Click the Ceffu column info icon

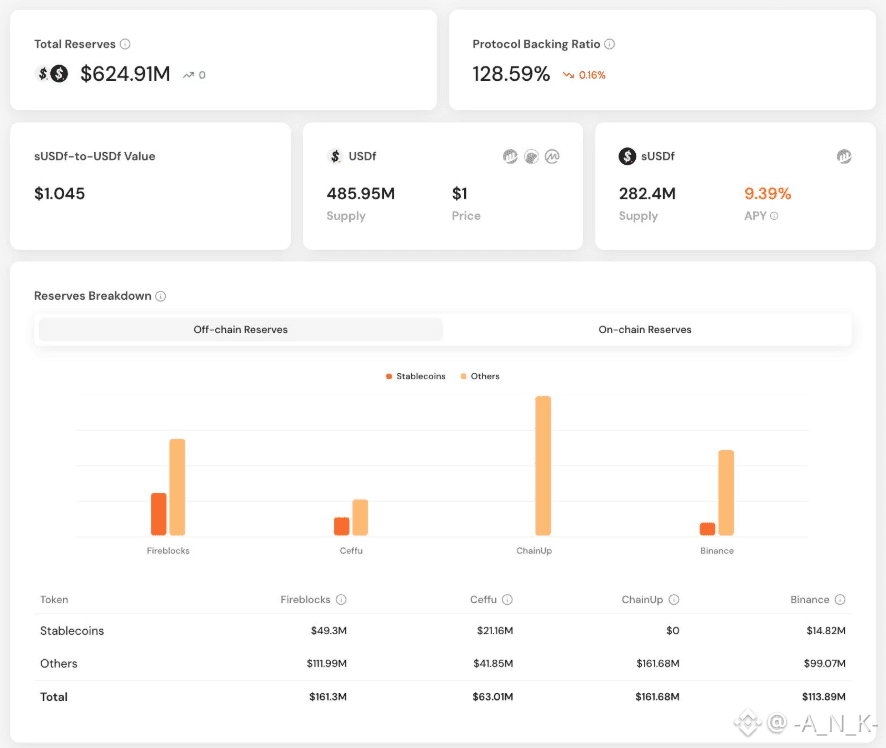pyautogui.click(x=507, y=599)
